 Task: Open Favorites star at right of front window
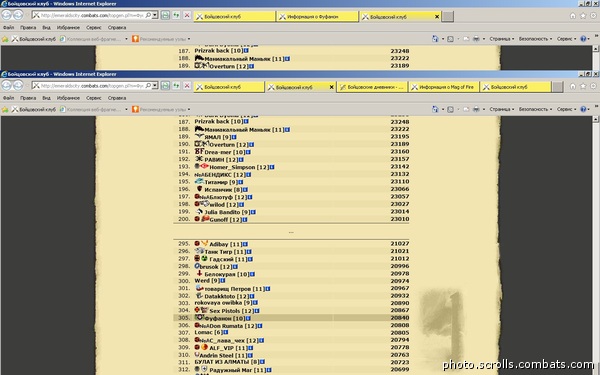(x=583, y=86)
